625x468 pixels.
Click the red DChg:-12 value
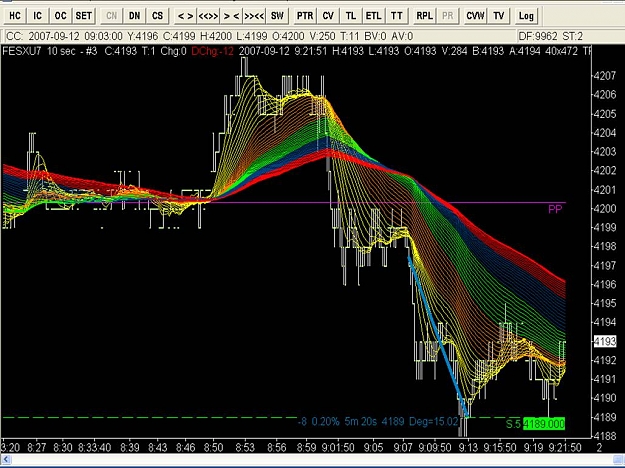pyautogui.click(x=212, y=51)
